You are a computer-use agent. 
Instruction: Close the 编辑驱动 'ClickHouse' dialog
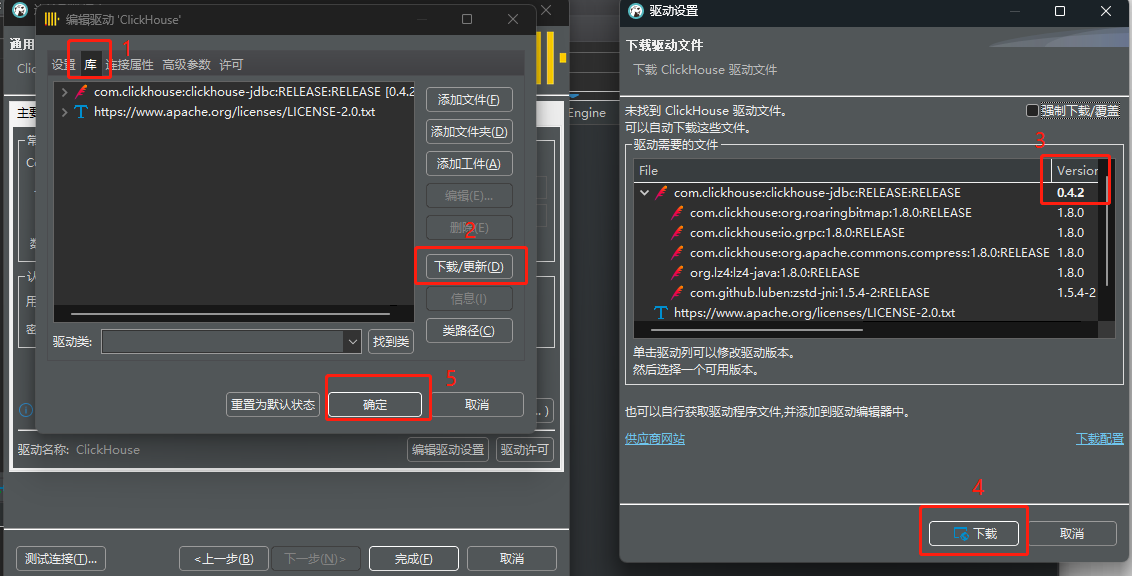(x=513, y=19)
